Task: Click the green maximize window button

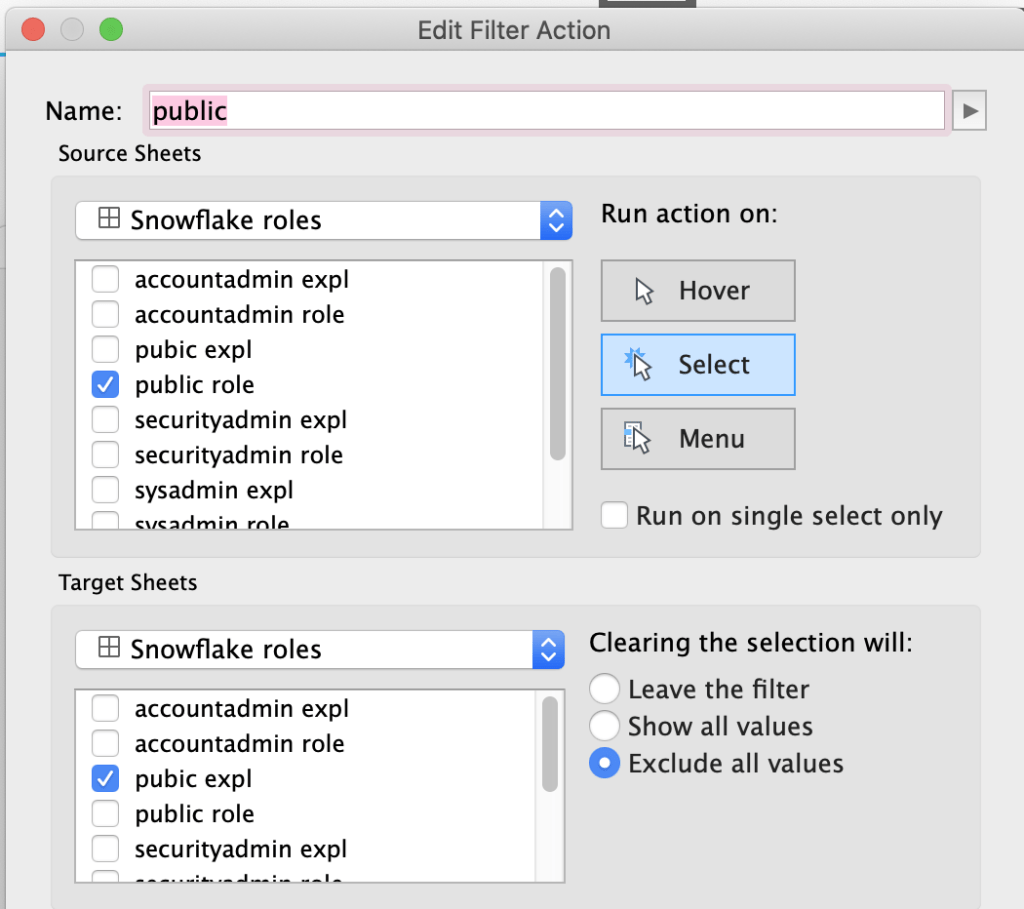Action: pyautogui.click(x=111, y=30)
